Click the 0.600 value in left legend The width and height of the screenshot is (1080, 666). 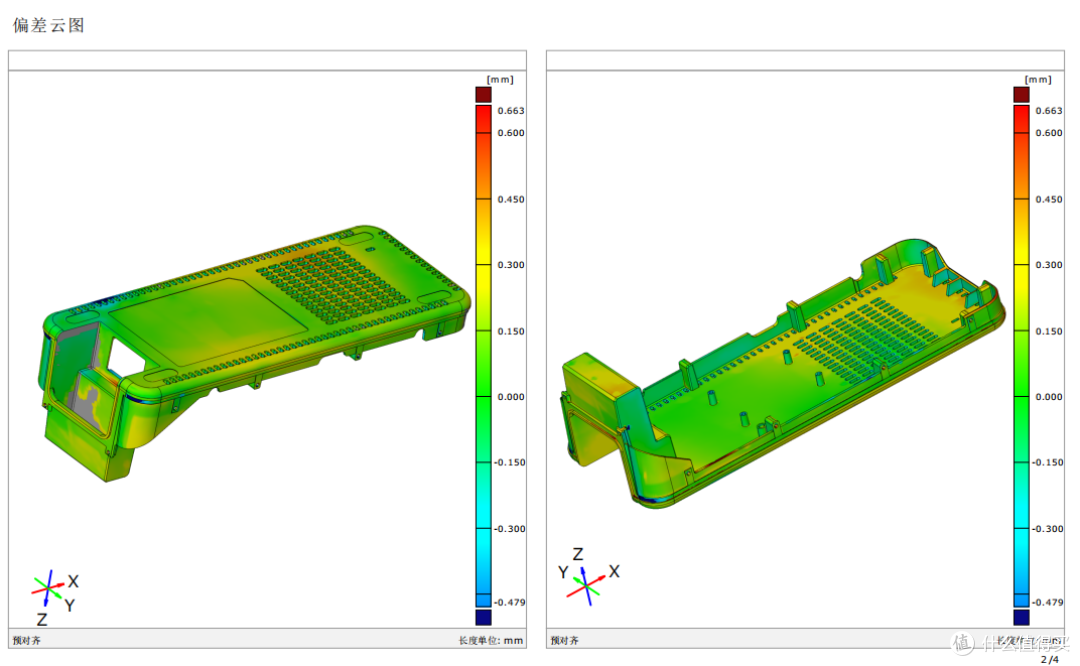tap(510, 133)
